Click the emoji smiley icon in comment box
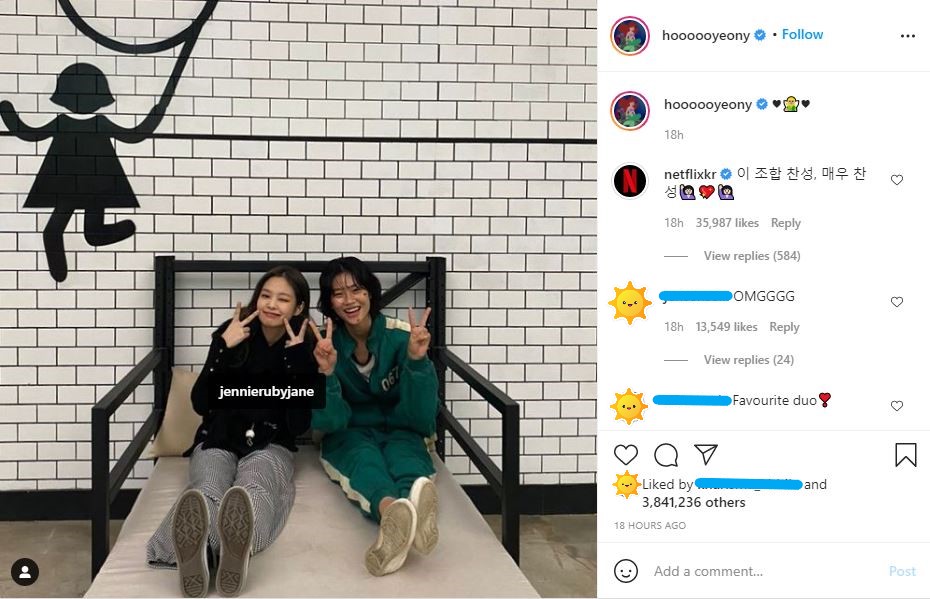 [626, 571]
